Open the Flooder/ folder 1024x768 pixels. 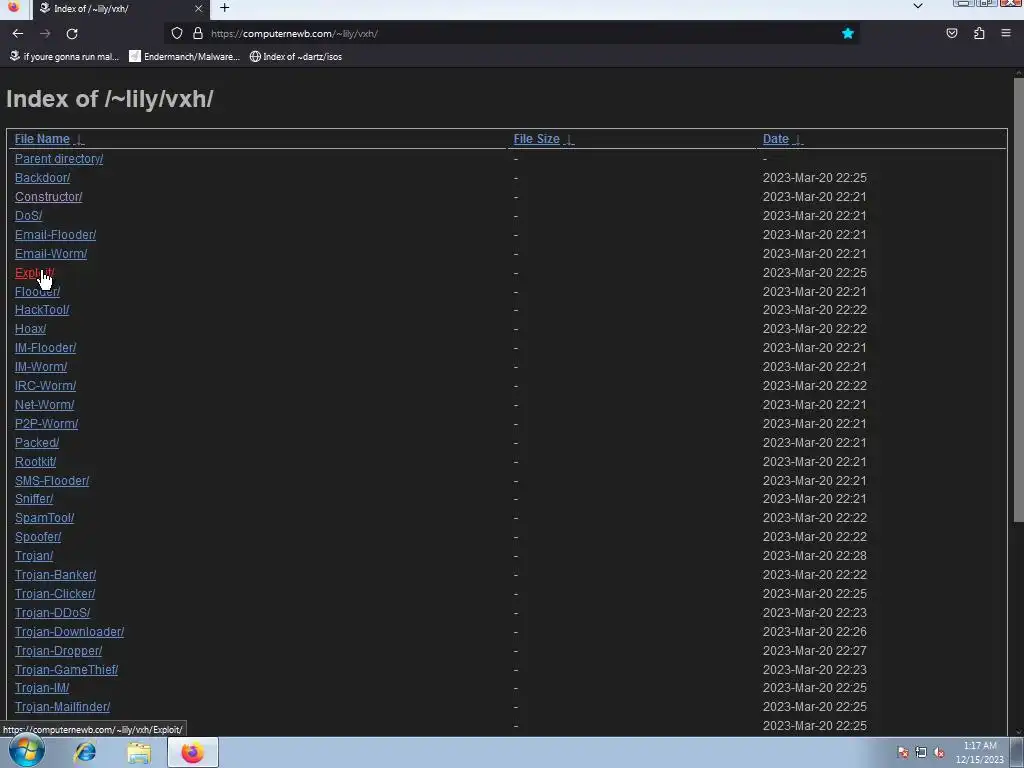pos(37,292)
